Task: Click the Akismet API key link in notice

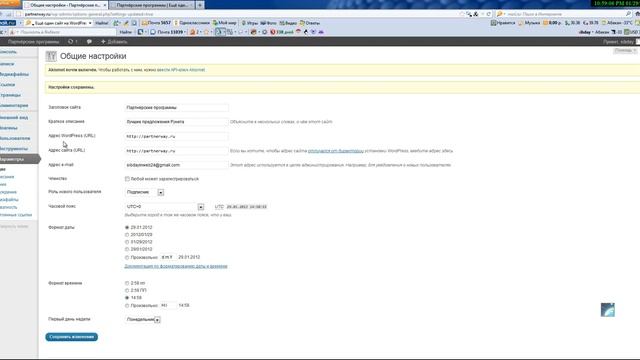Action: click(181, 70)
